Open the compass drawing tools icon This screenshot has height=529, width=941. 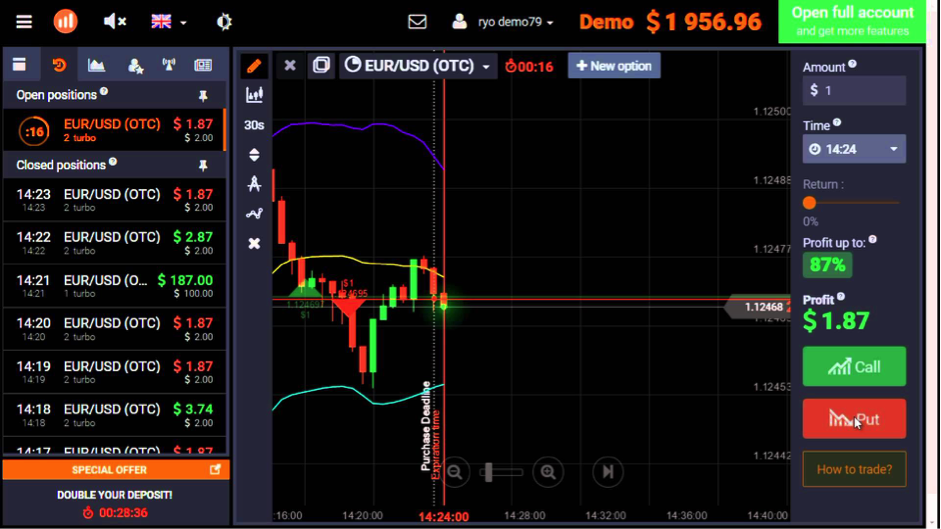tap(254, 184)
